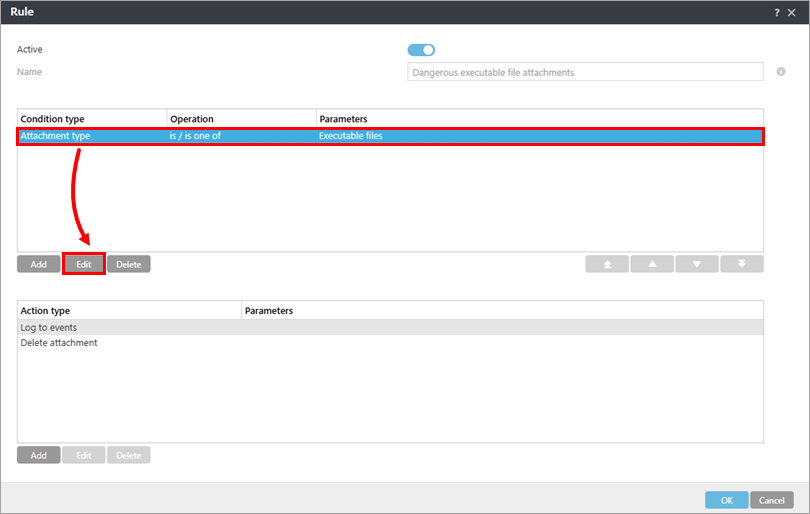Screen dimensions: 810x514
Task: Delete the selected condition
Action: tap(129, 265)
